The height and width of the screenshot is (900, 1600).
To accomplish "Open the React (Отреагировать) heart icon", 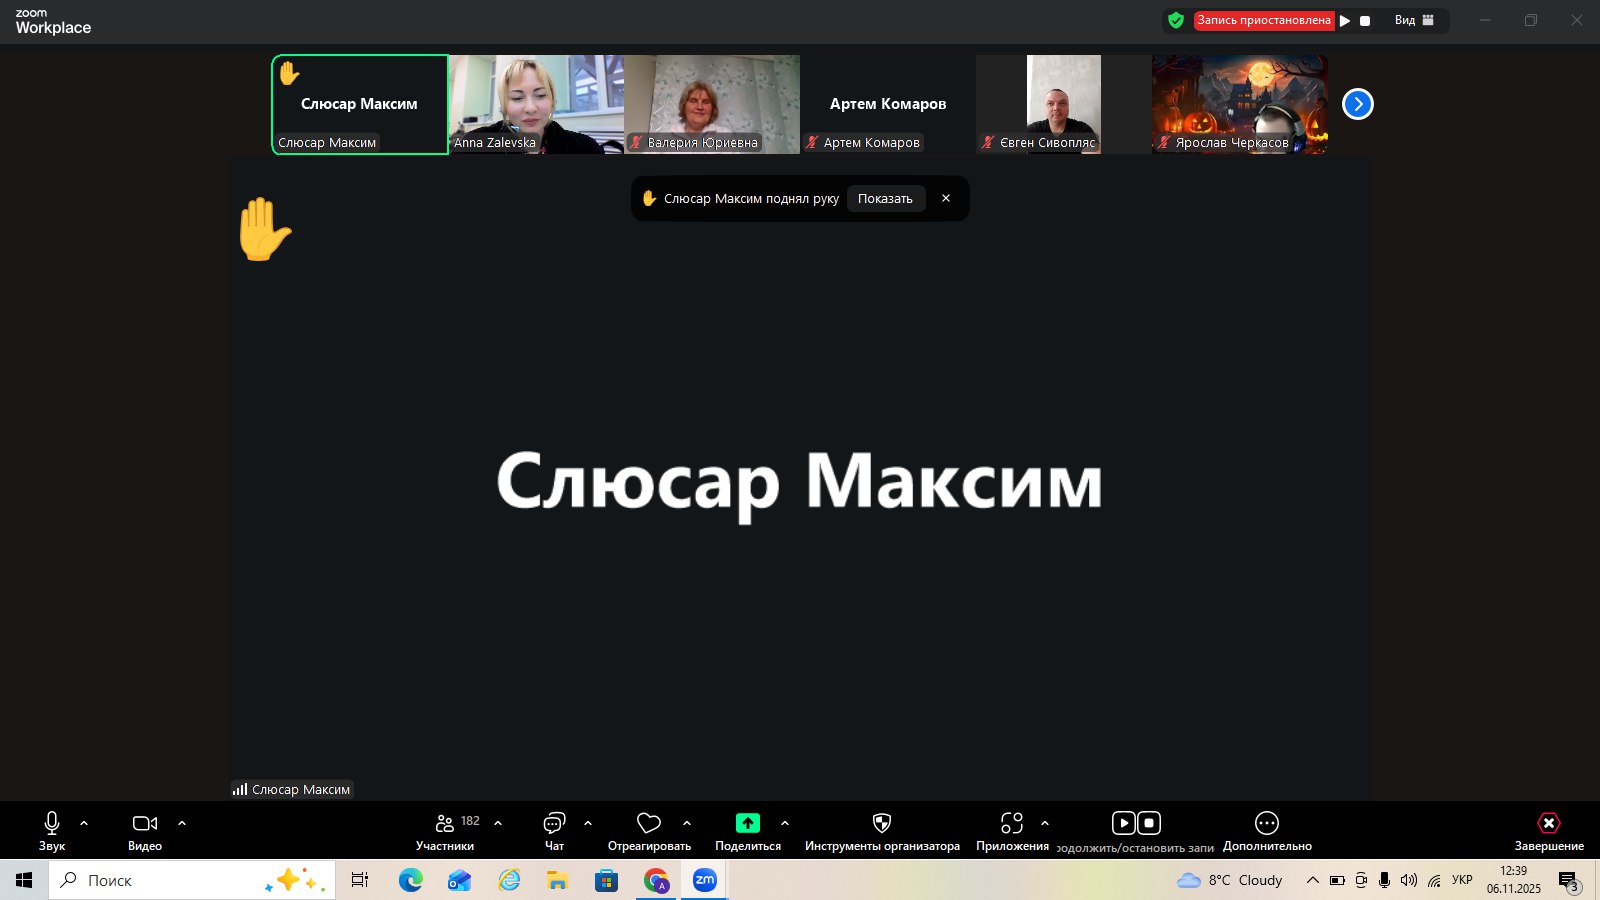I will (x=649, y=823).
